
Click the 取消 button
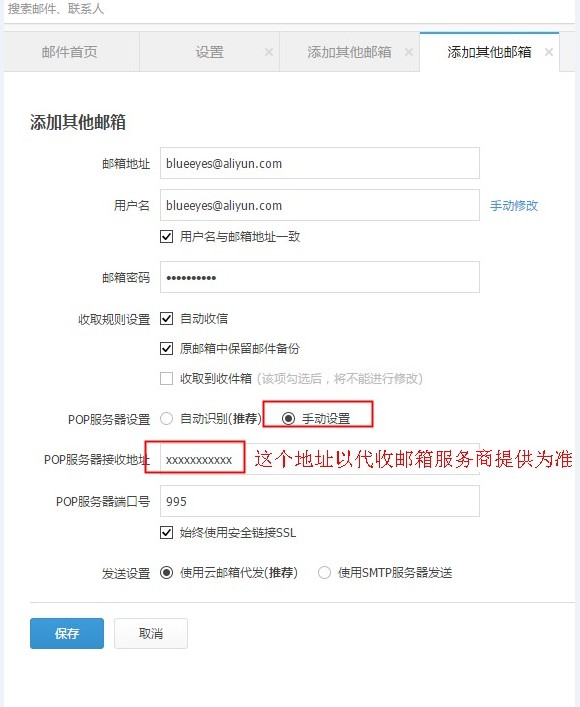pos(151,634)
